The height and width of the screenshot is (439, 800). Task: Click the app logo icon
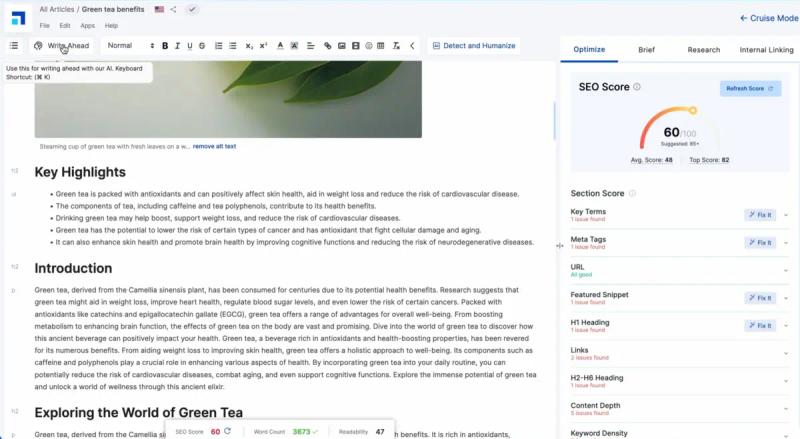click(18, 18)
